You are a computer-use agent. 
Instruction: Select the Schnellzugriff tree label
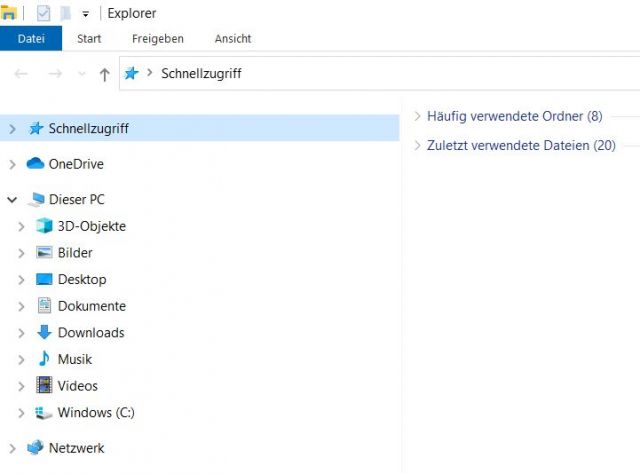click(x=89, y=129)
